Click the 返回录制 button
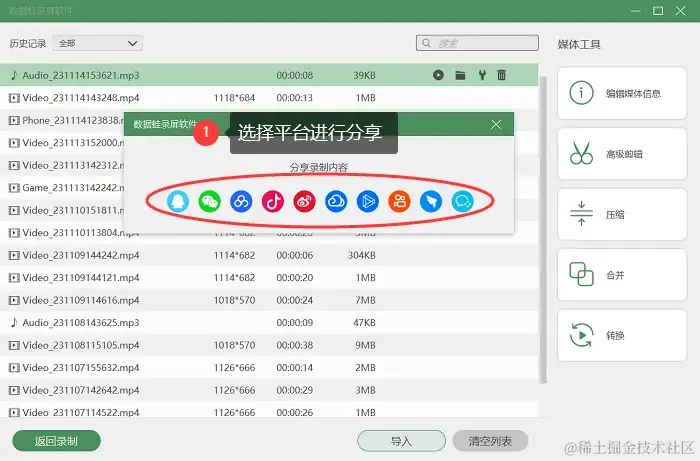 [56, 441]
